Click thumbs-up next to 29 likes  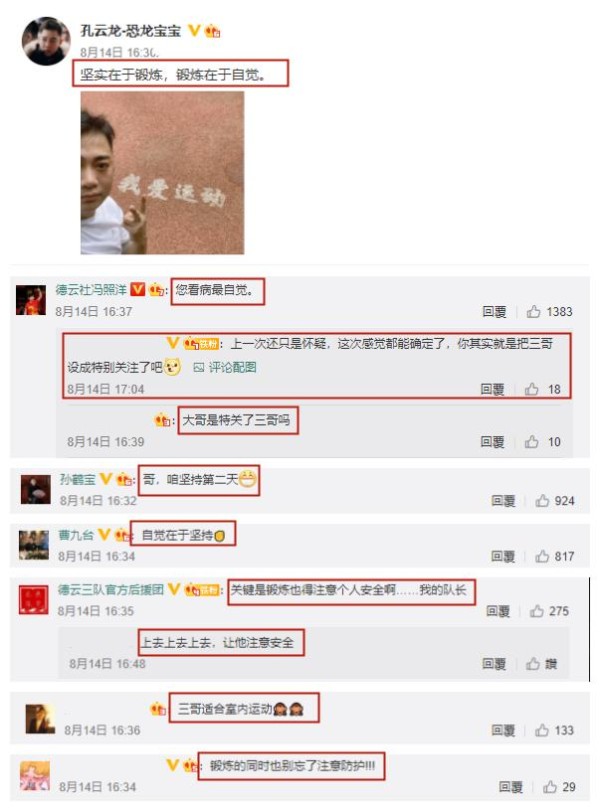coord(549,787)
